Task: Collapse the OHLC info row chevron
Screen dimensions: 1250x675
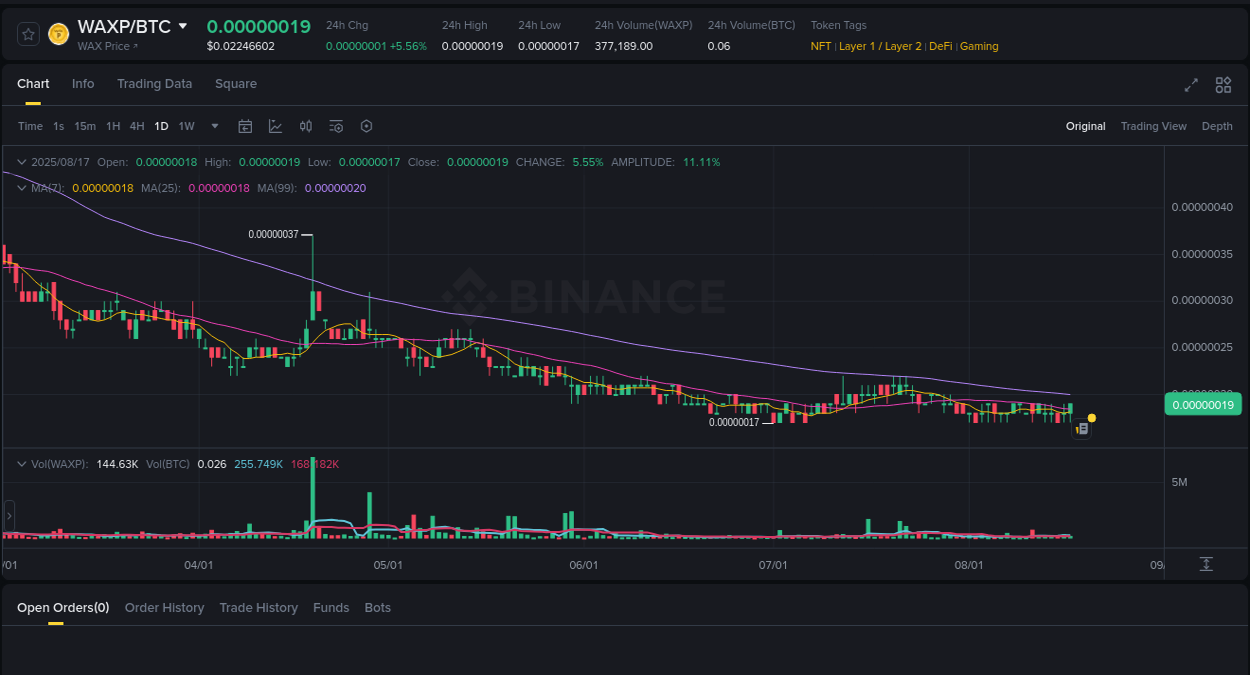Action: click(x=20, y=161)
